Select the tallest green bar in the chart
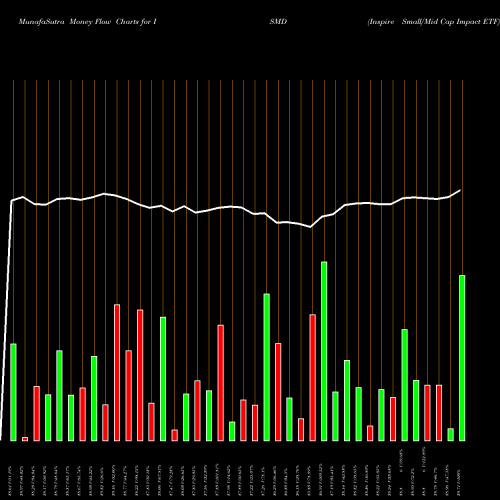Image resolution: width=500 pixels, height=500 pixels. tap(324, 351)
